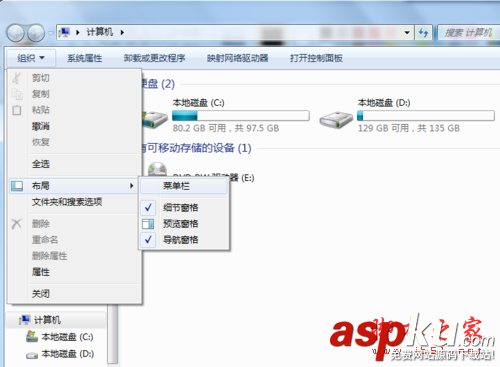Click the Forward navigation arrow button

[x=36, y=33]
